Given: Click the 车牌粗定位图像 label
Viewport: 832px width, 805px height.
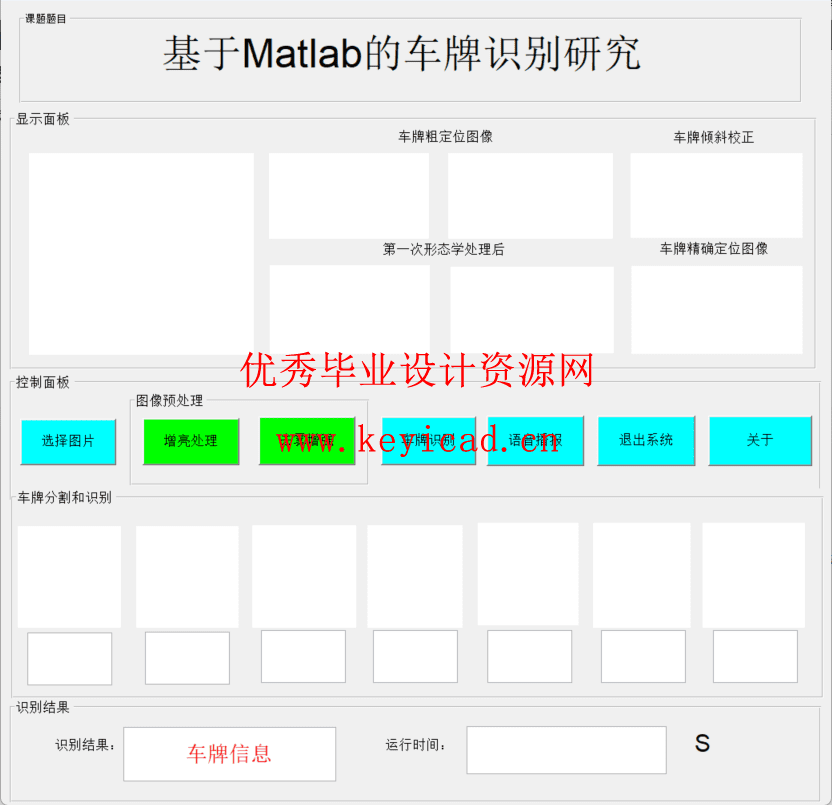Looking at the screenshot, I should pos(446,137).
